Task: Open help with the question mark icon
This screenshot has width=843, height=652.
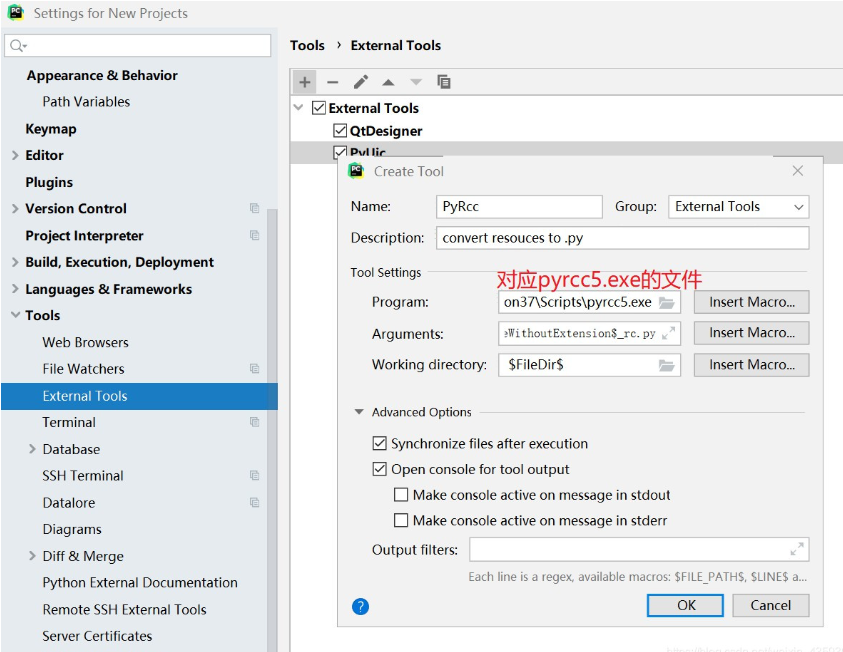Action: (361, 606)
